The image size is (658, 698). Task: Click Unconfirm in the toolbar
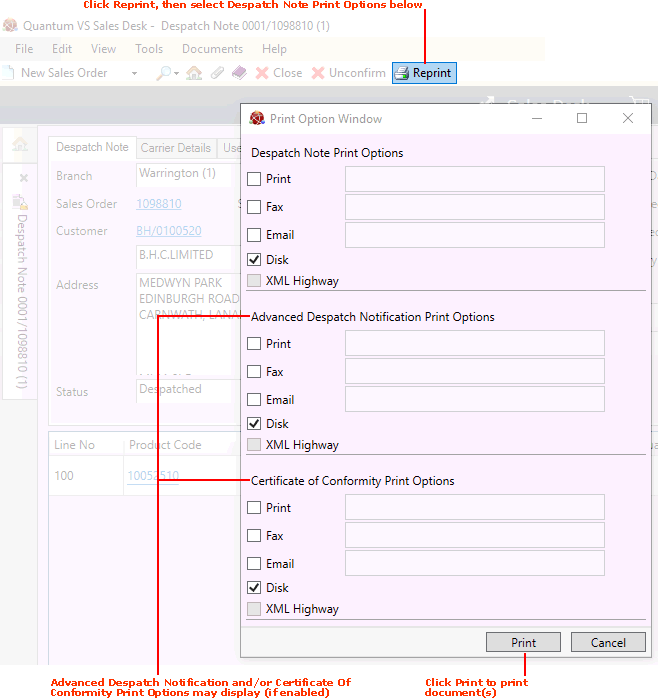point(349,73)
